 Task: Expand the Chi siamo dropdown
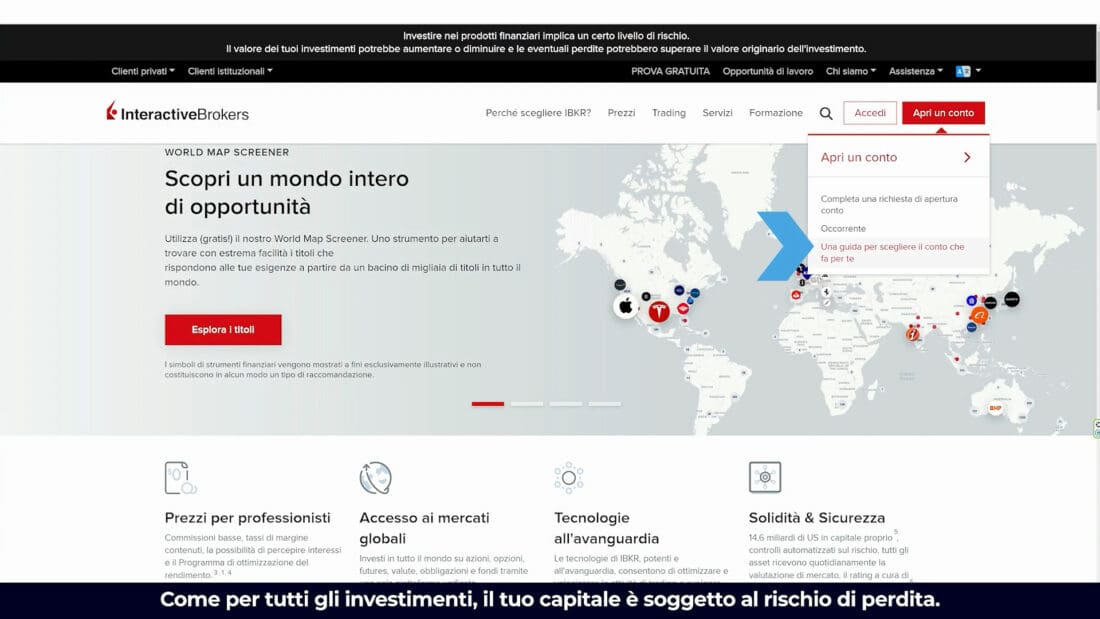coord(850,71)
